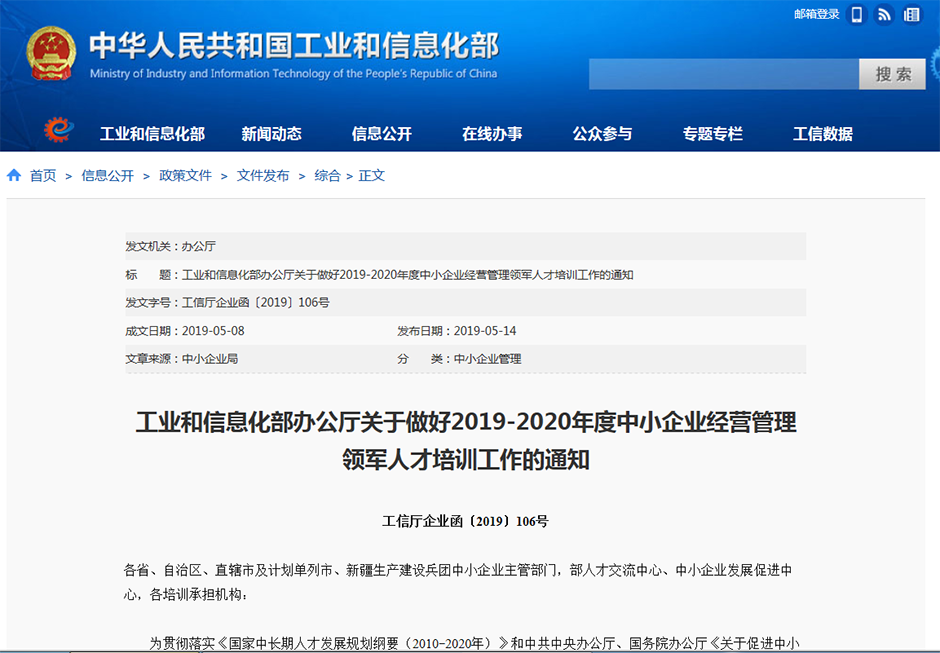Click the large bold article headline
Screen dimensions: 940x653
point(466,441)
